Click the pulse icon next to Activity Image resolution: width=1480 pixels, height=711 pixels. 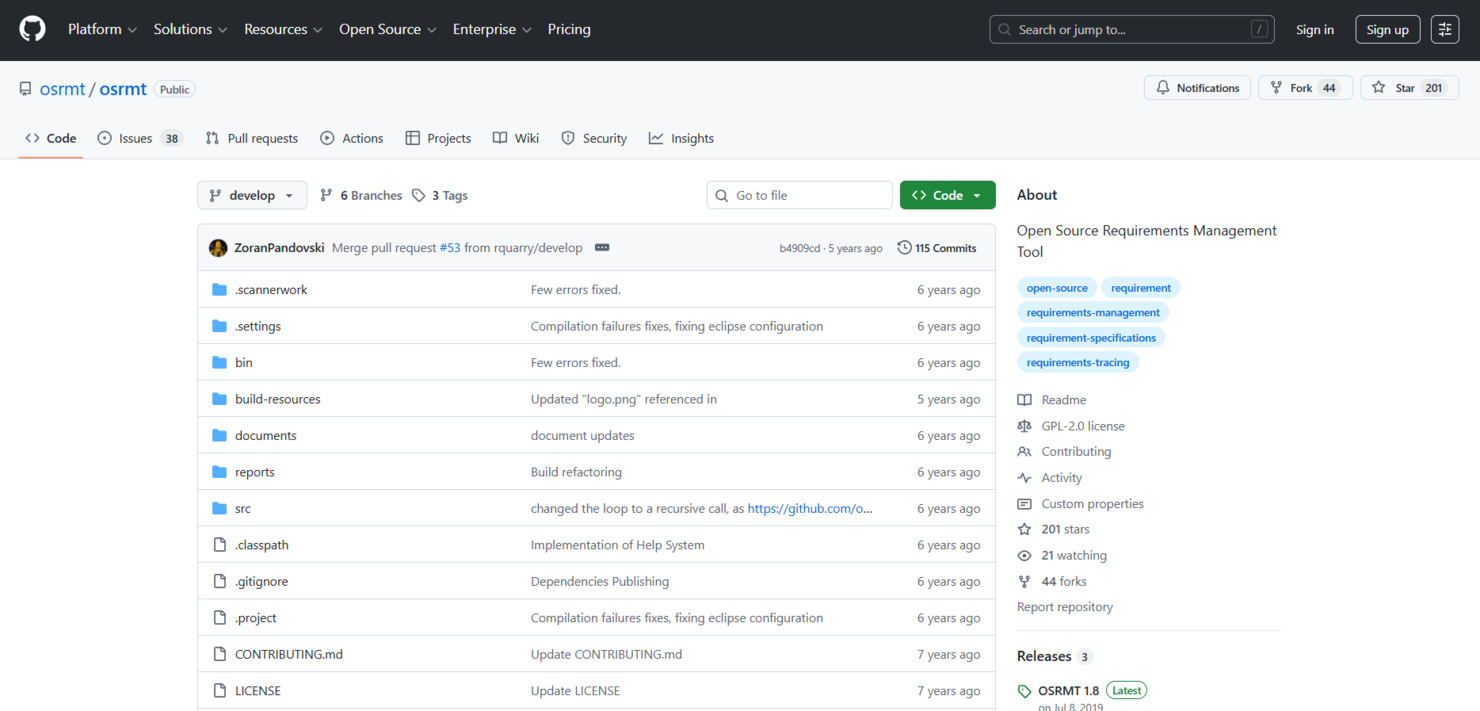[x=1024, y=478]
